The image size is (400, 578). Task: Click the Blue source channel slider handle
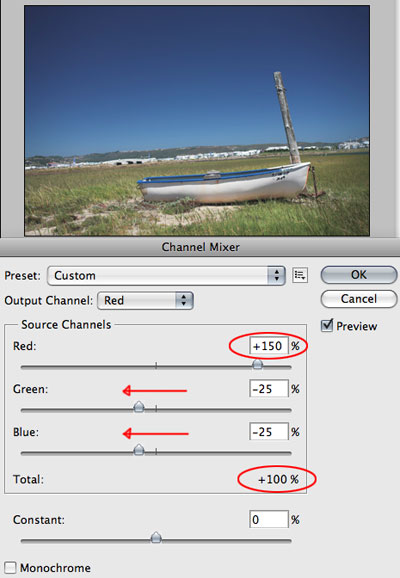click(x=139, y=450)
